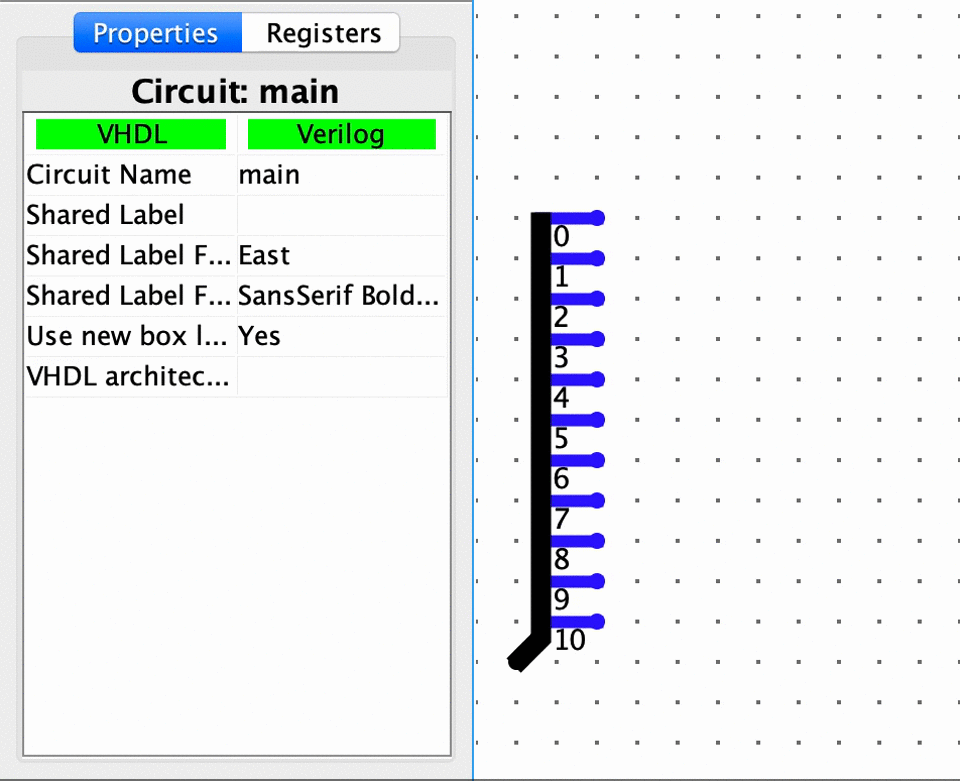
Task: Click splitter output pin 7 endpoint
Action: (x=598, y=500)
